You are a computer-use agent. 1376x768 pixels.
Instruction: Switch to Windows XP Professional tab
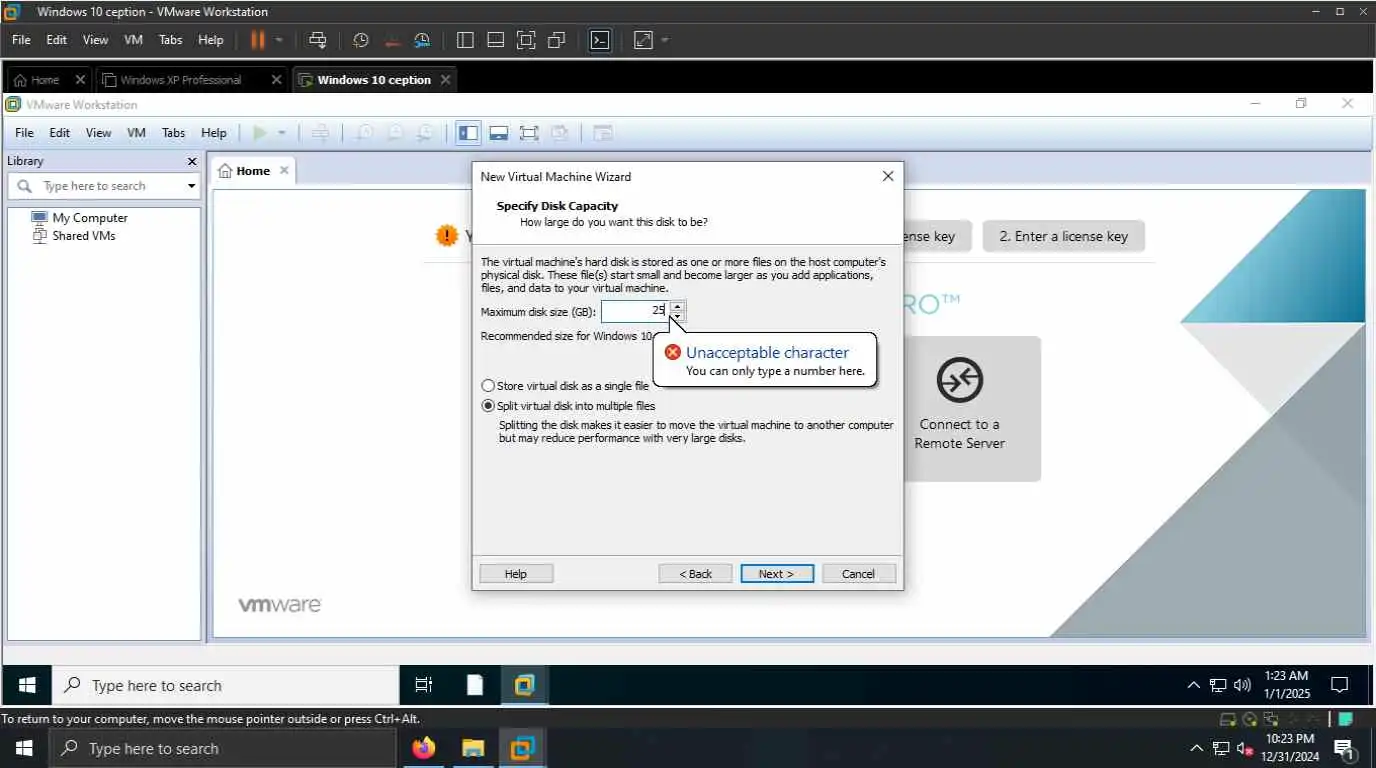pos(180,80)
